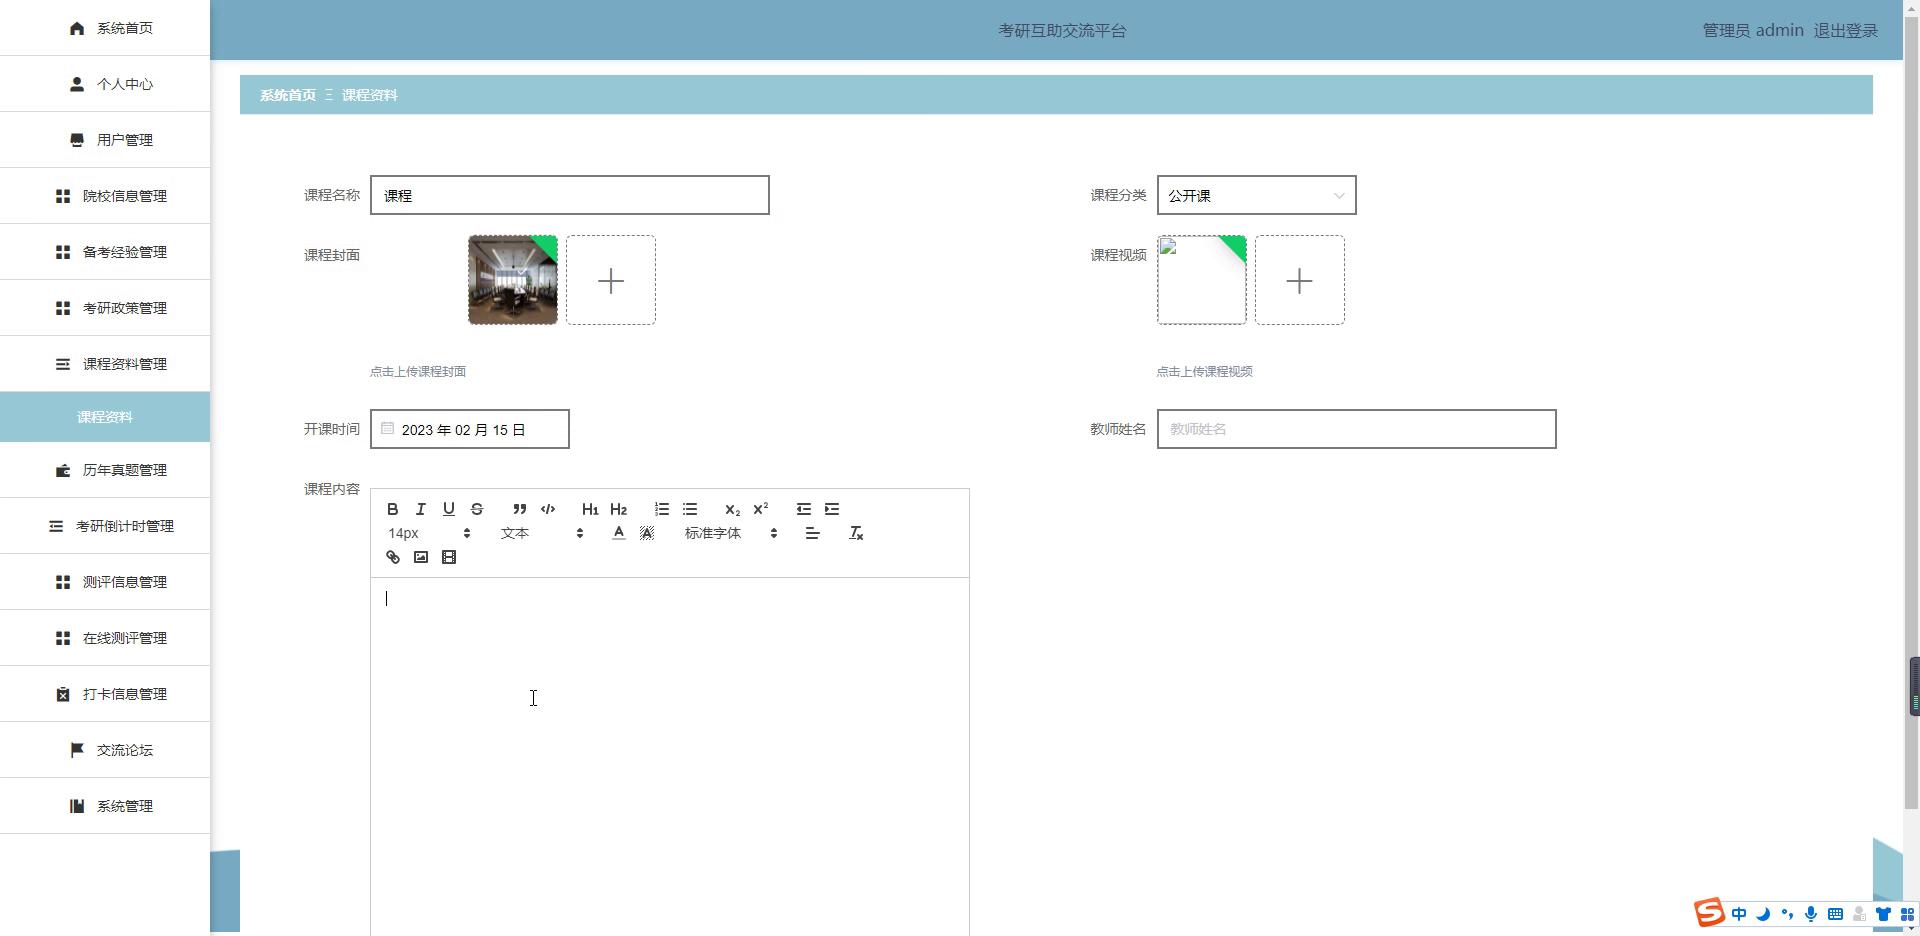This screenshot has height=936, width=1920.
Task: Click the Sogou microphone voice input icon
Action: click(x=1811, y=914)
